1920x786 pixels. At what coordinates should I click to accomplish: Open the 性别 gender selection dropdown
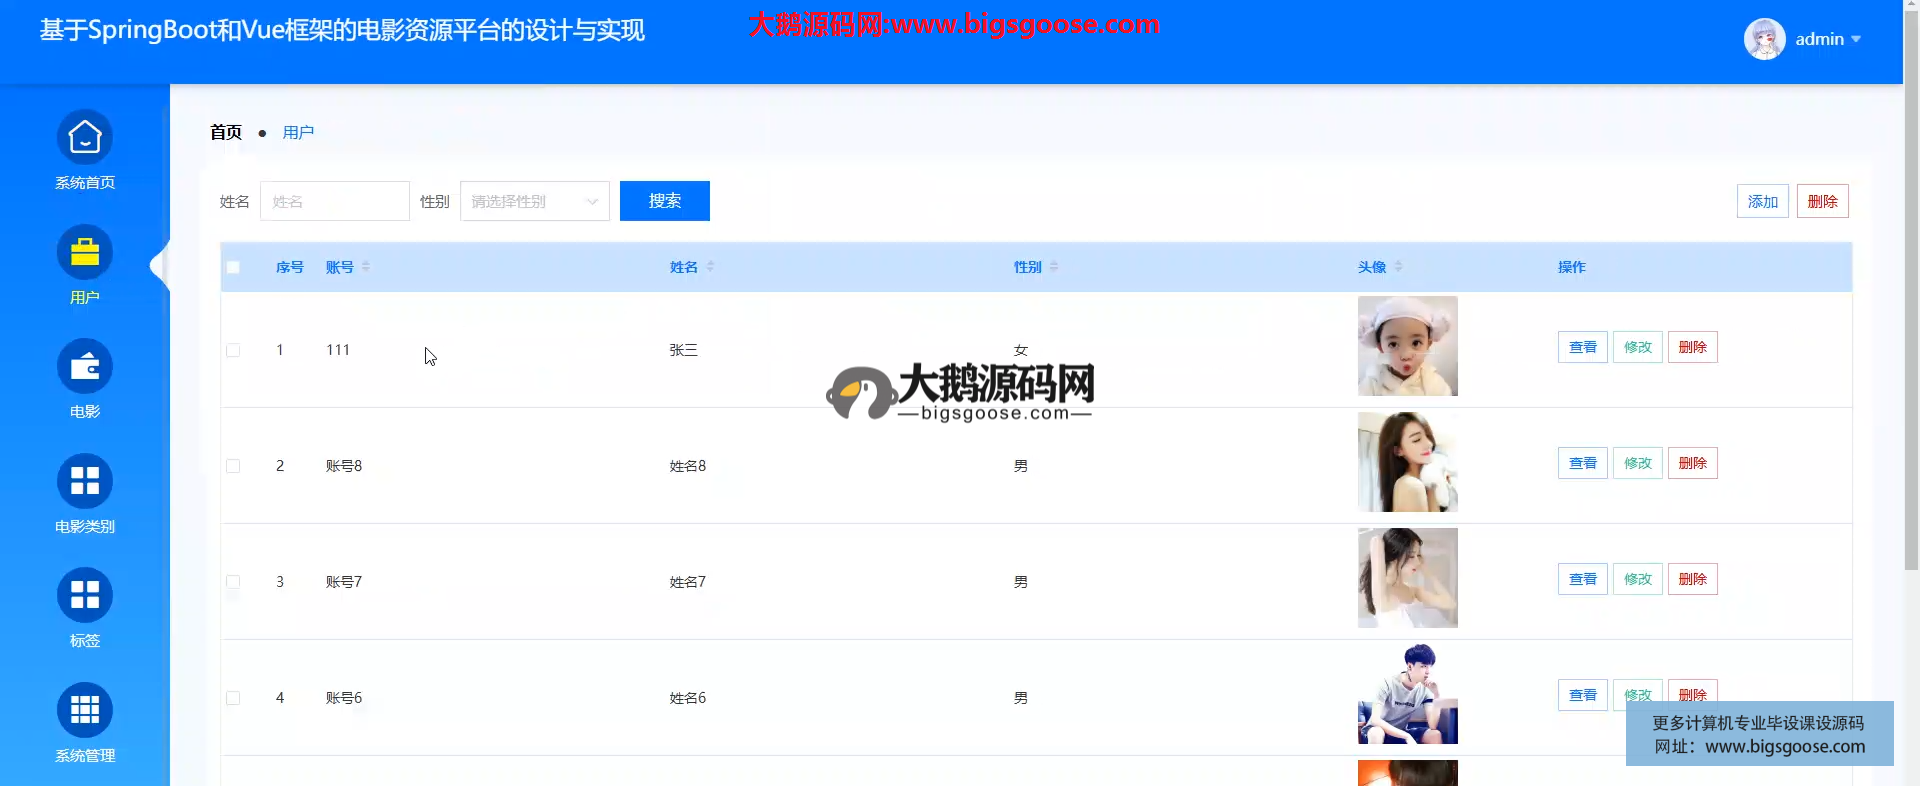[534, 201]
